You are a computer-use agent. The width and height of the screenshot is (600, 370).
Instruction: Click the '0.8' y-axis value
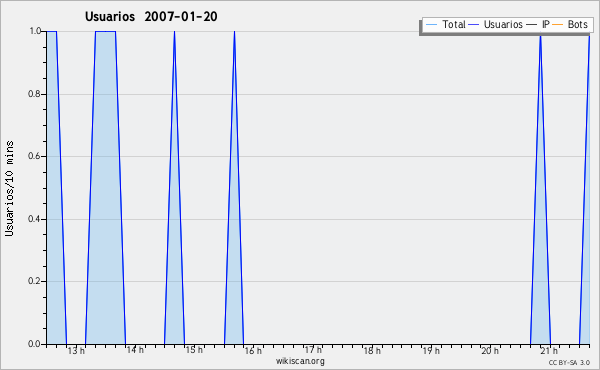35,94
